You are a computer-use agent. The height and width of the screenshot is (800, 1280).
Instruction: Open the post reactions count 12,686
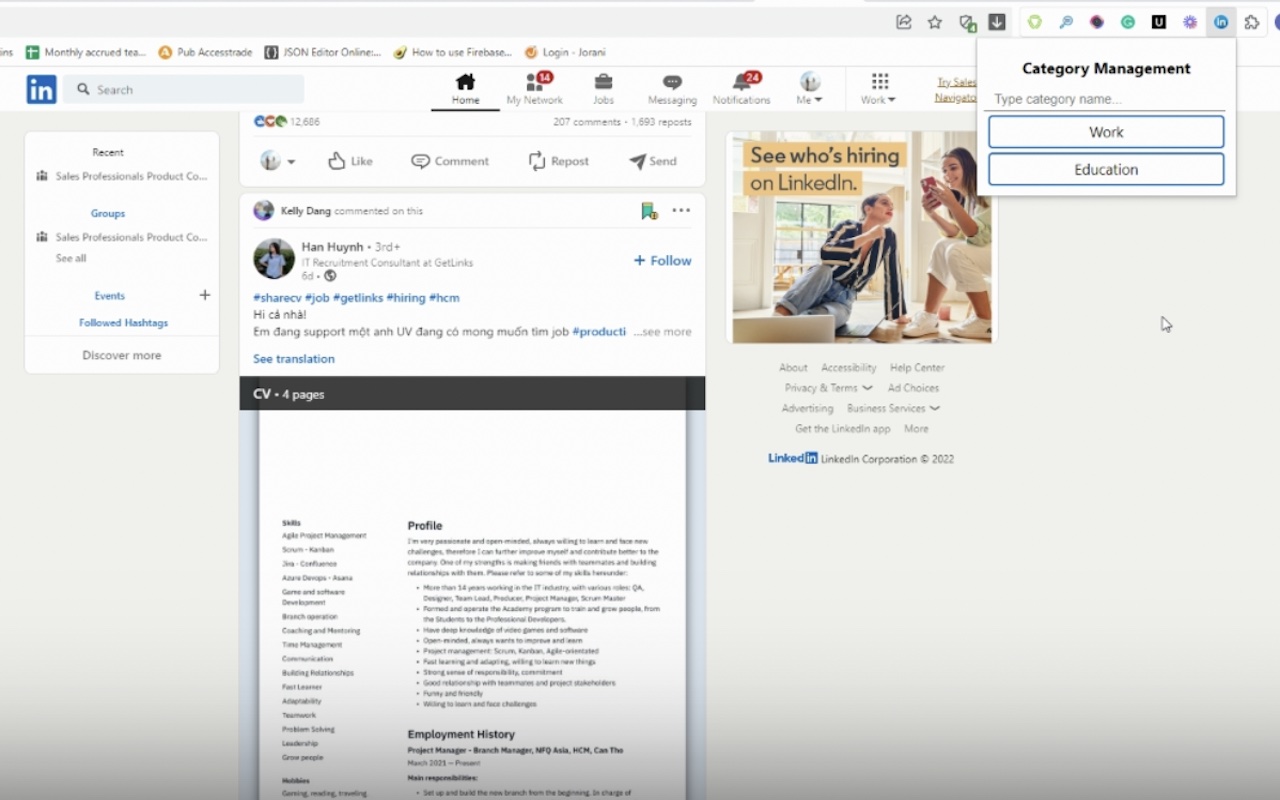(x=287, y=122)
